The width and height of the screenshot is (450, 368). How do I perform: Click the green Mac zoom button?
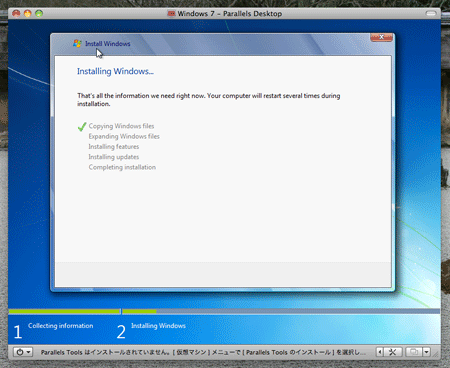coord(39,13)
